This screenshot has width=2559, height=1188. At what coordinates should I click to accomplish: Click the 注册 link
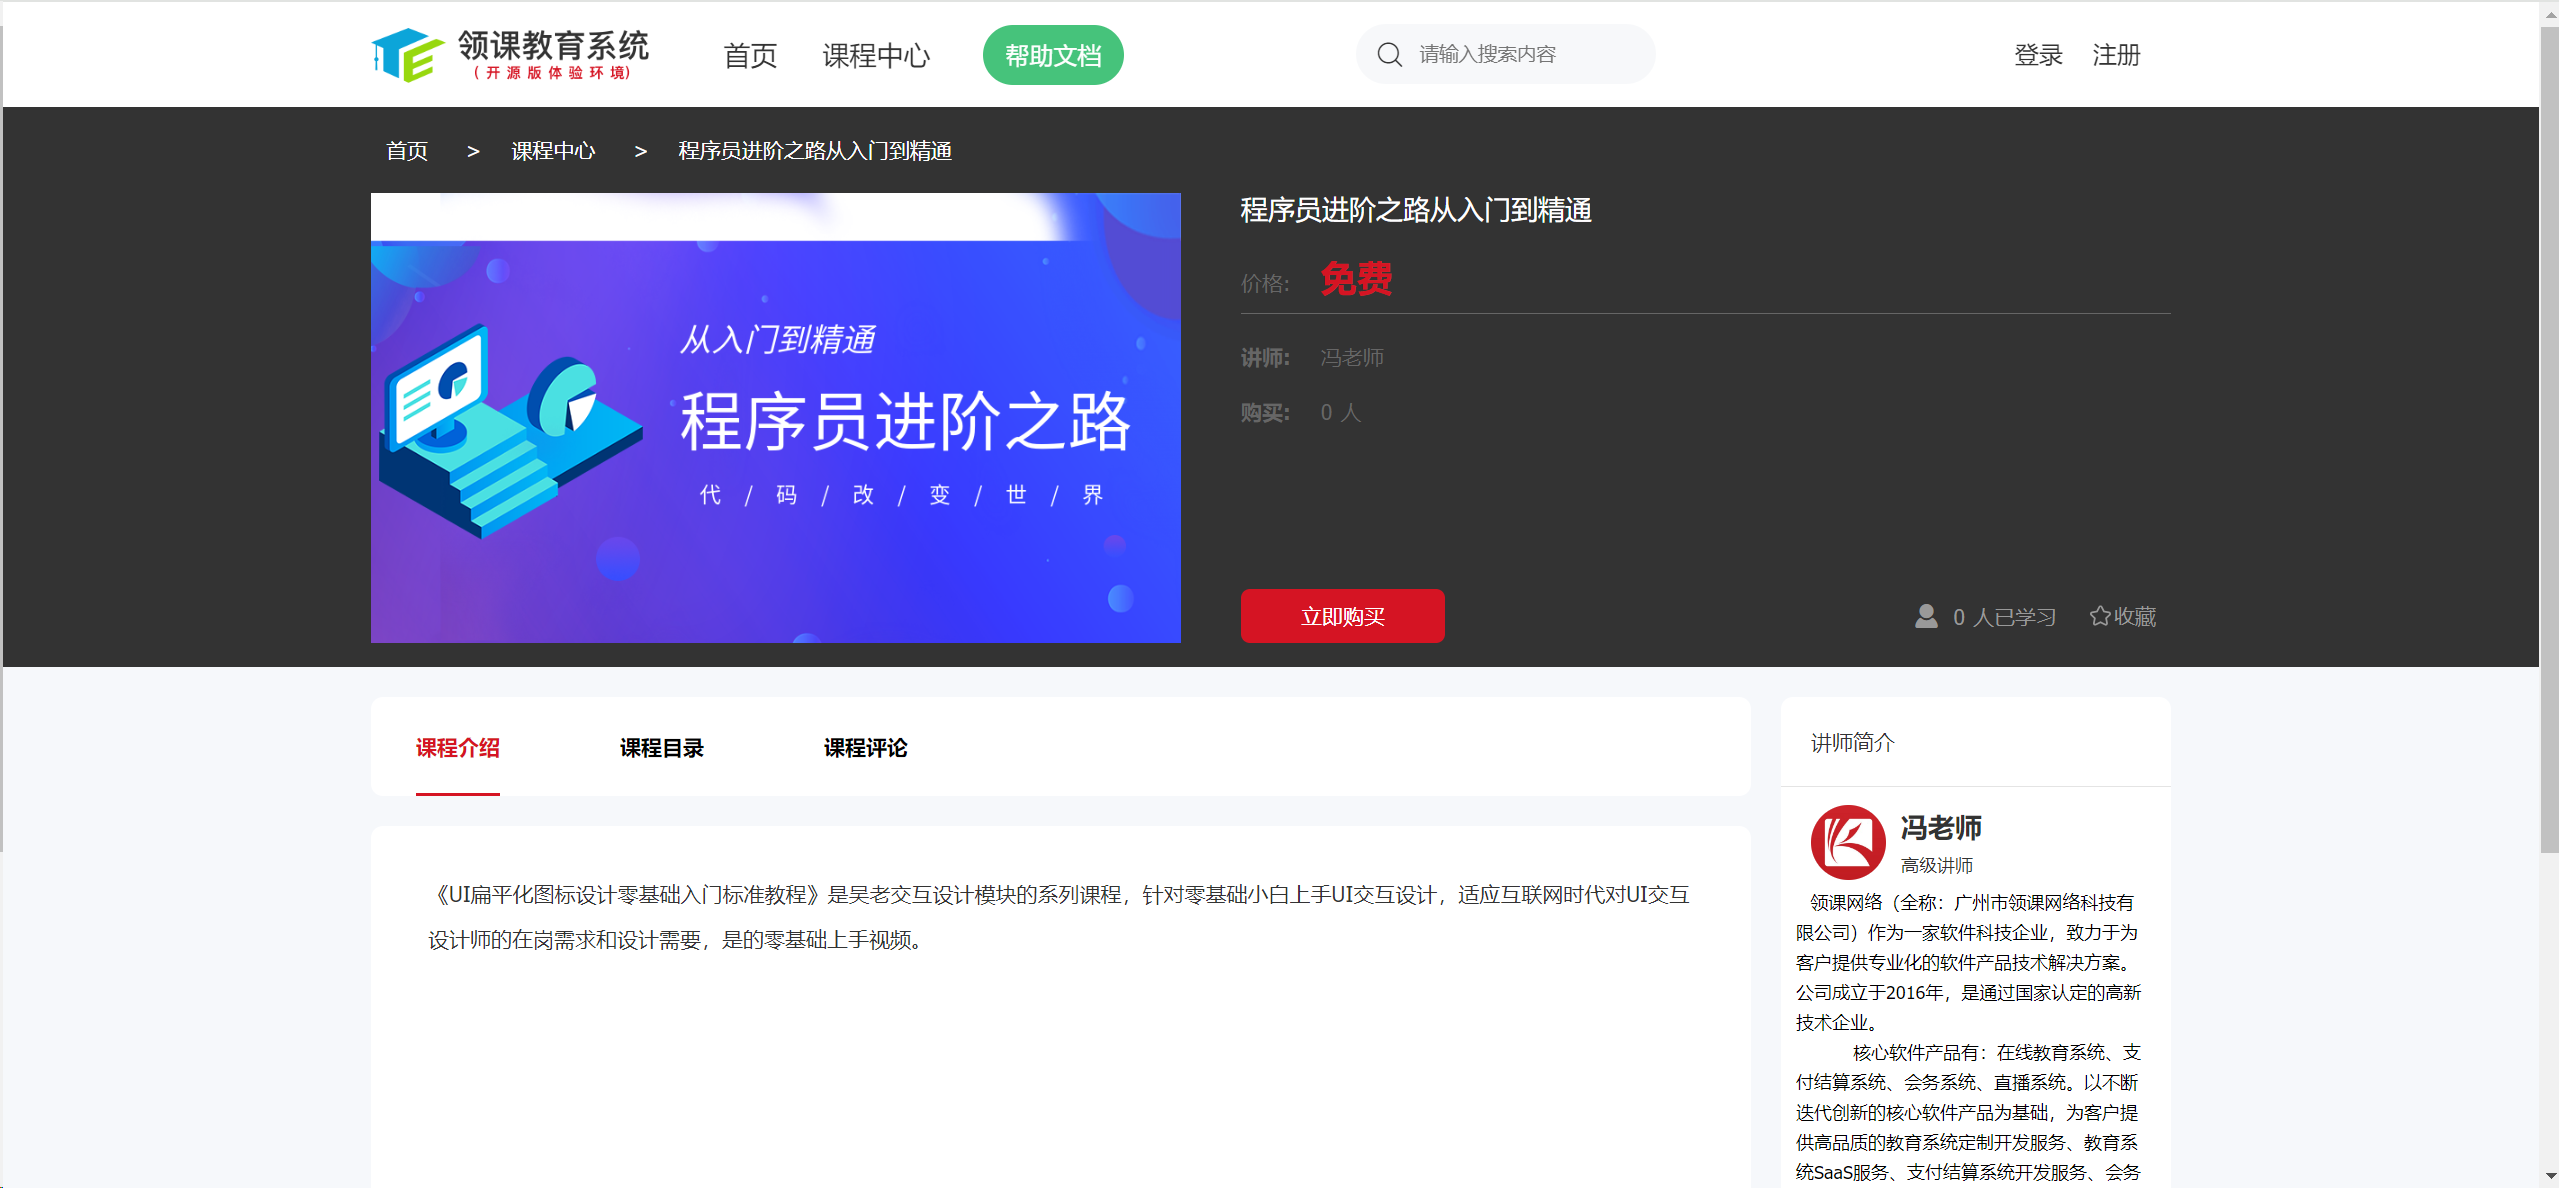point(2116,55)
